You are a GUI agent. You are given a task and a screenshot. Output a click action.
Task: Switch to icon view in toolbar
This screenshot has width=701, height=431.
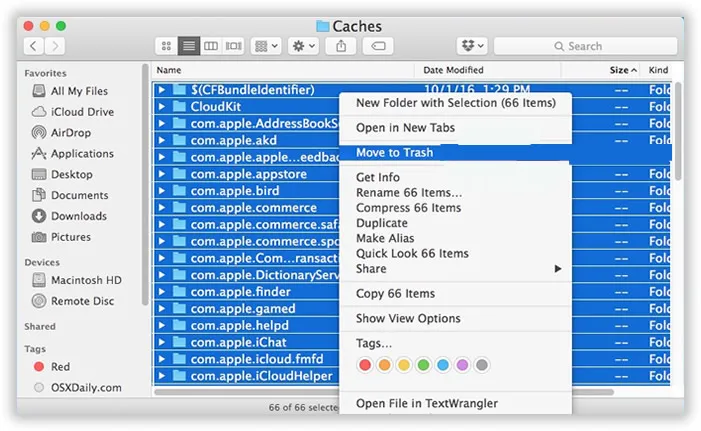[166, 46]
